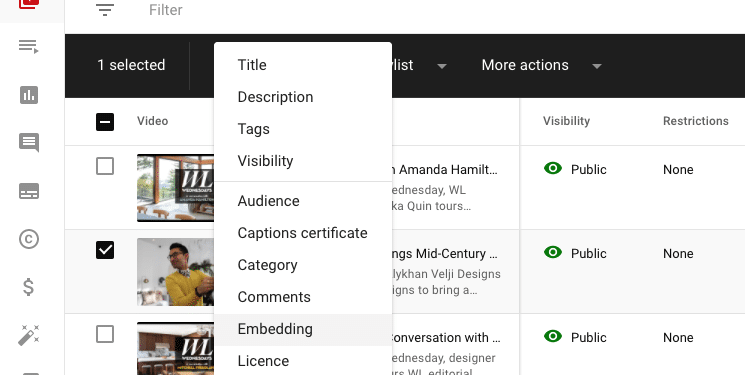This screenshot has height=375, width=745.
Task: Open the Analytics bar chart icon
Action: pos(29,95)
